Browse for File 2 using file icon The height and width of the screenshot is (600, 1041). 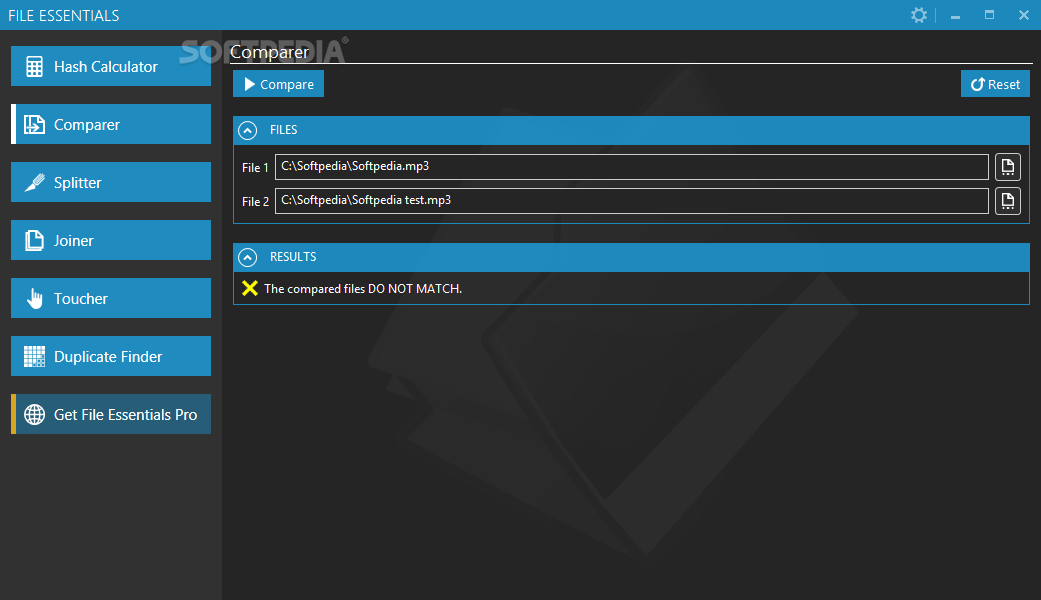pyautogui.click(x=1007, y=200)
